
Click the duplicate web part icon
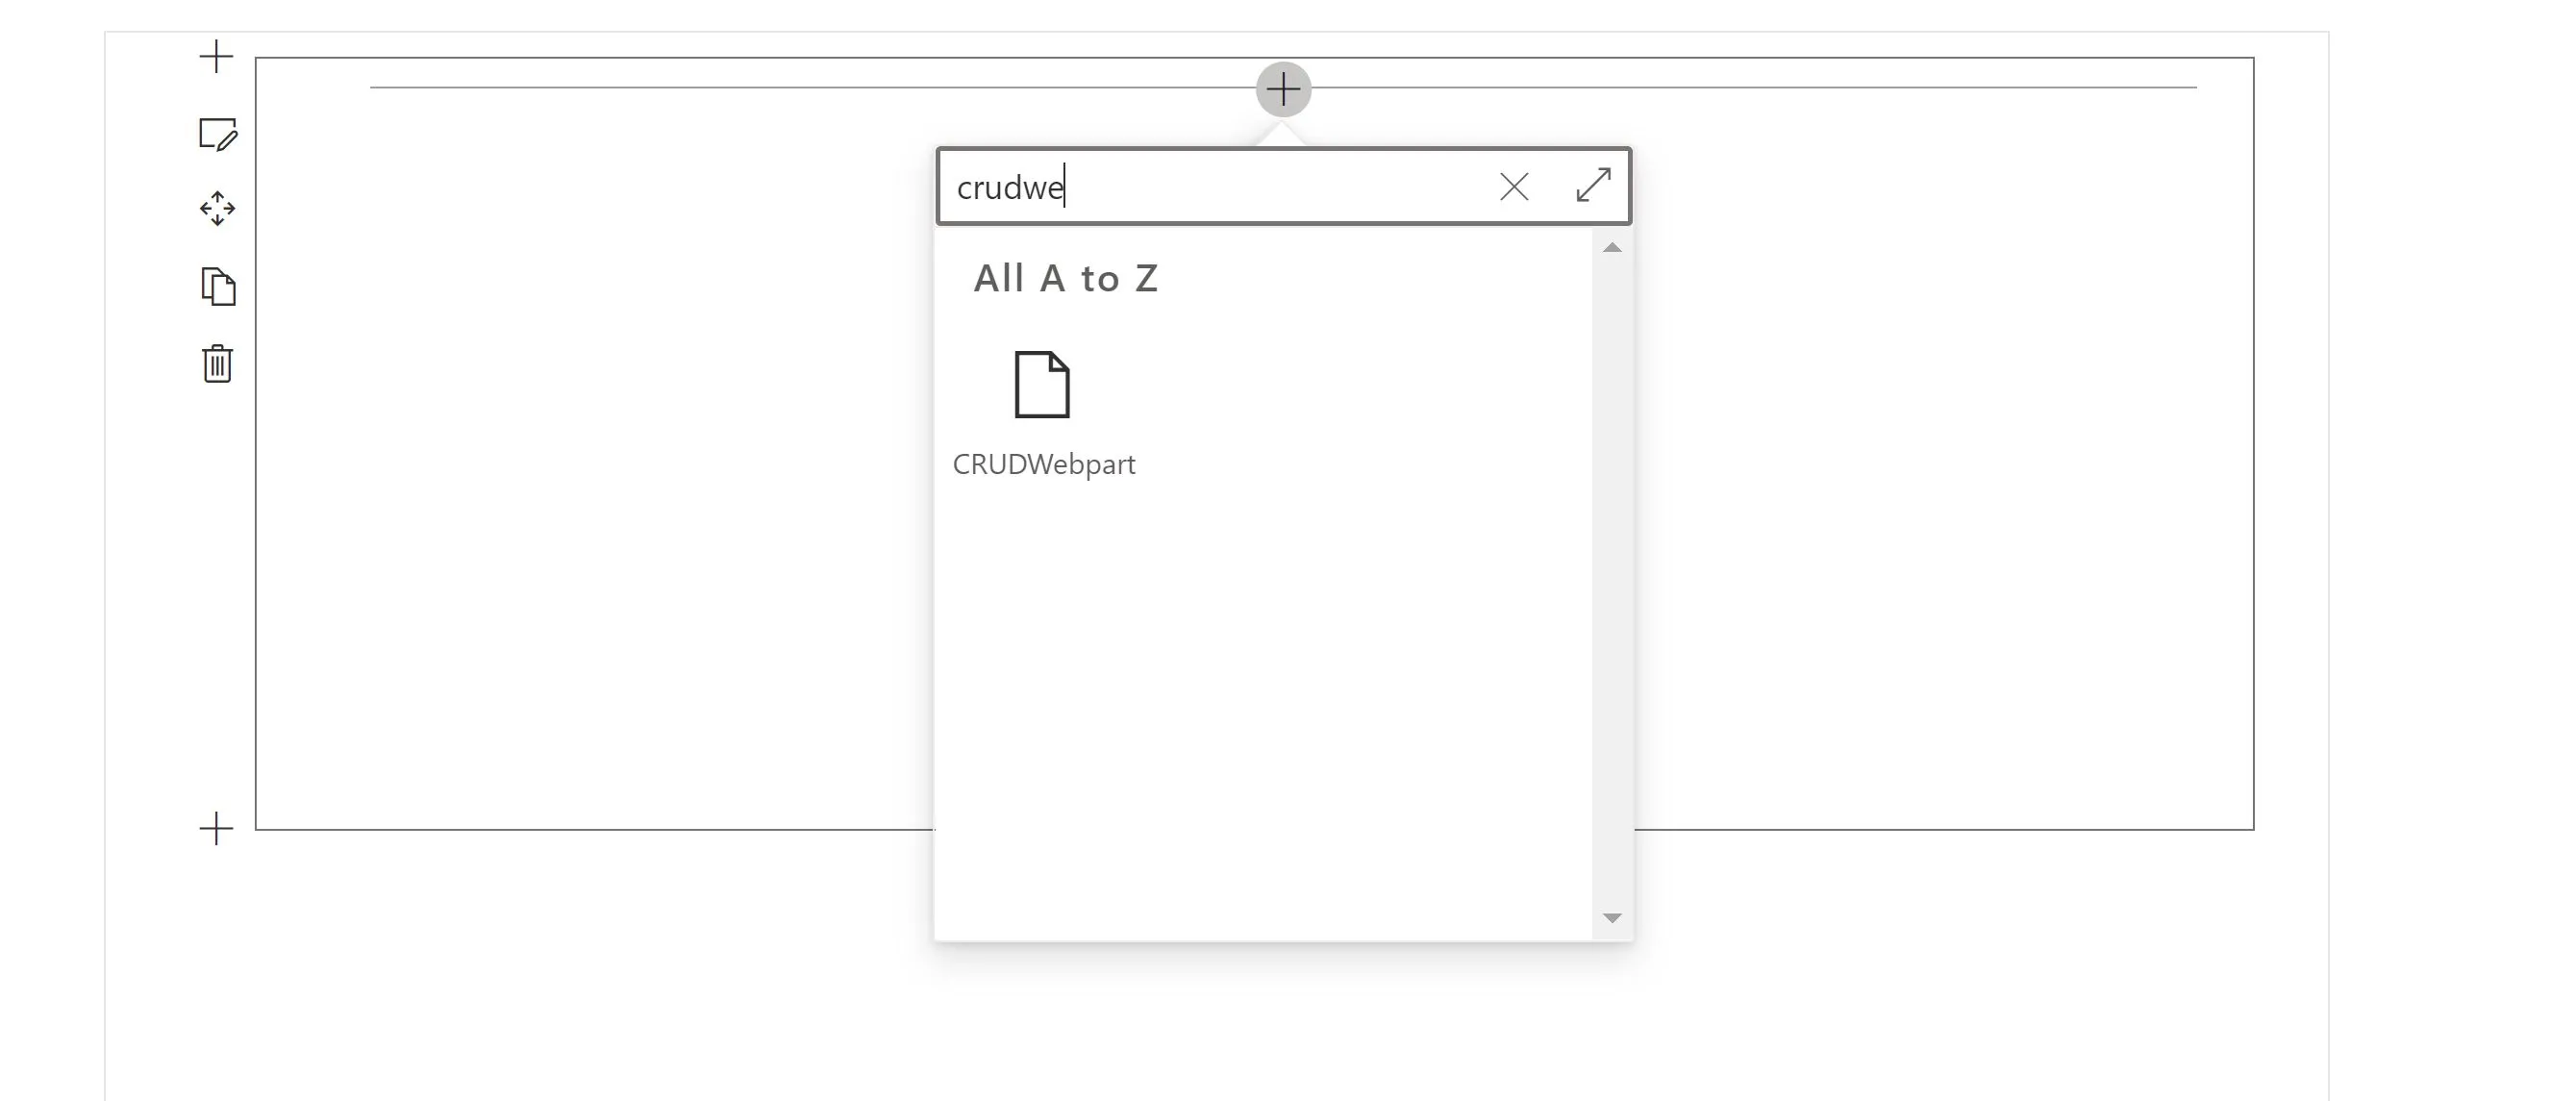click(218, 287)
